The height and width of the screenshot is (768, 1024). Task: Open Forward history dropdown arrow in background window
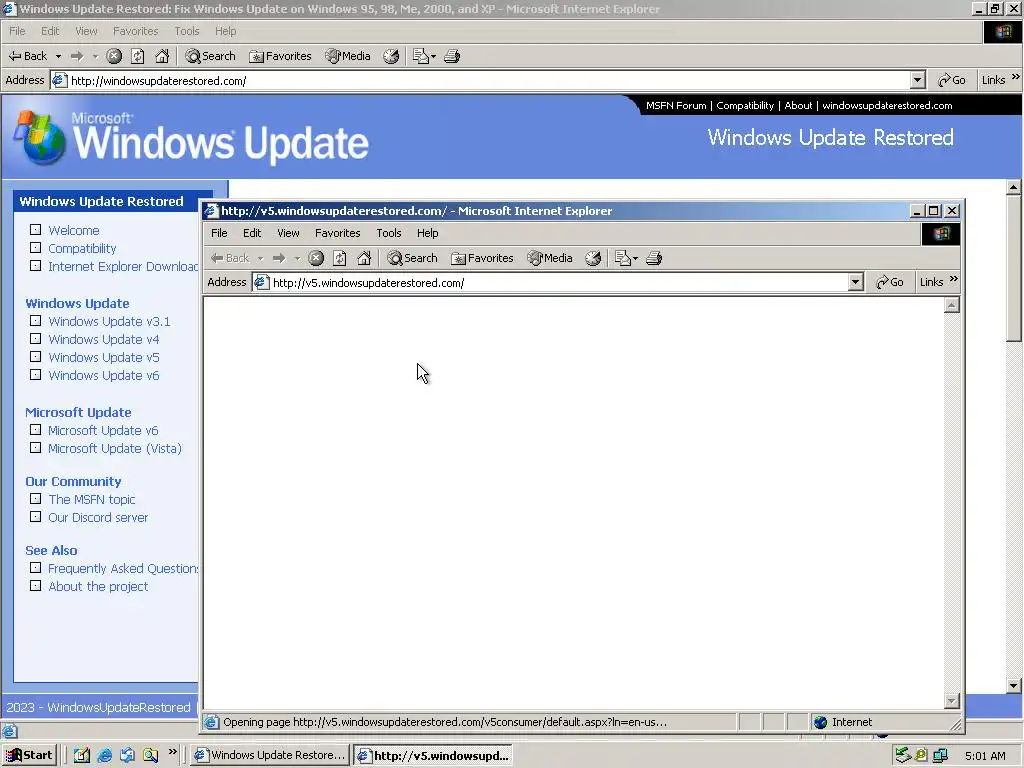pyautogui.click(x=95, y=56)
